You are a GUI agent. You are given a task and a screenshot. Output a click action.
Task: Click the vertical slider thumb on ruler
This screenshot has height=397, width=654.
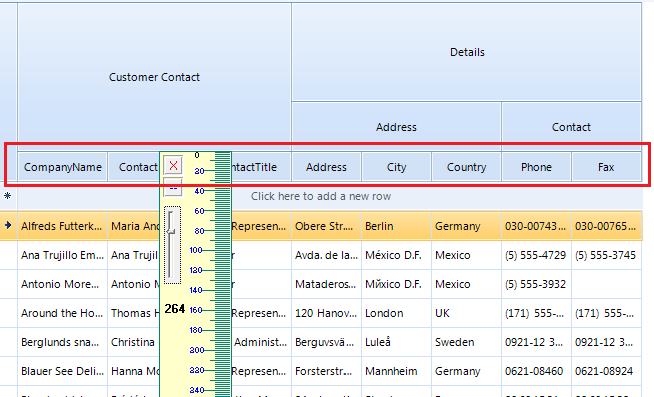point(171,230)
